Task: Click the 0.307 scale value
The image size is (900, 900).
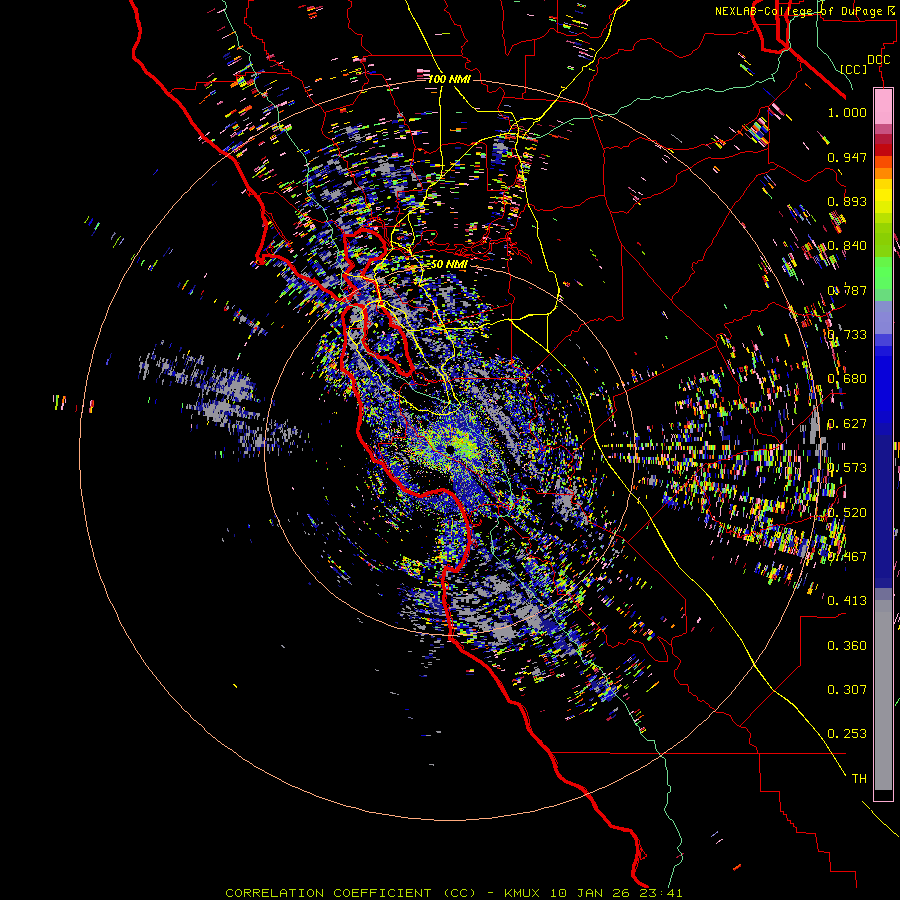Action: tap(847, 690)
